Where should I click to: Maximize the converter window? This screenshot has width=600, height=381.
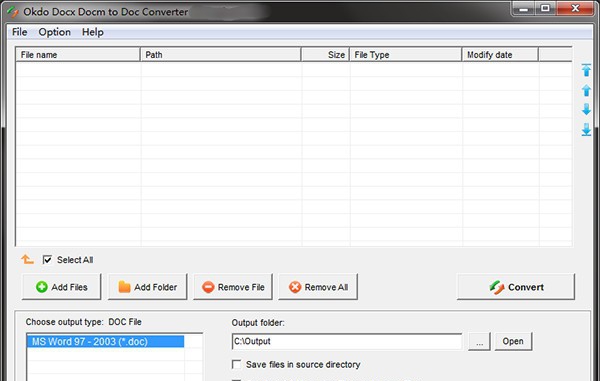coord(545,8)
